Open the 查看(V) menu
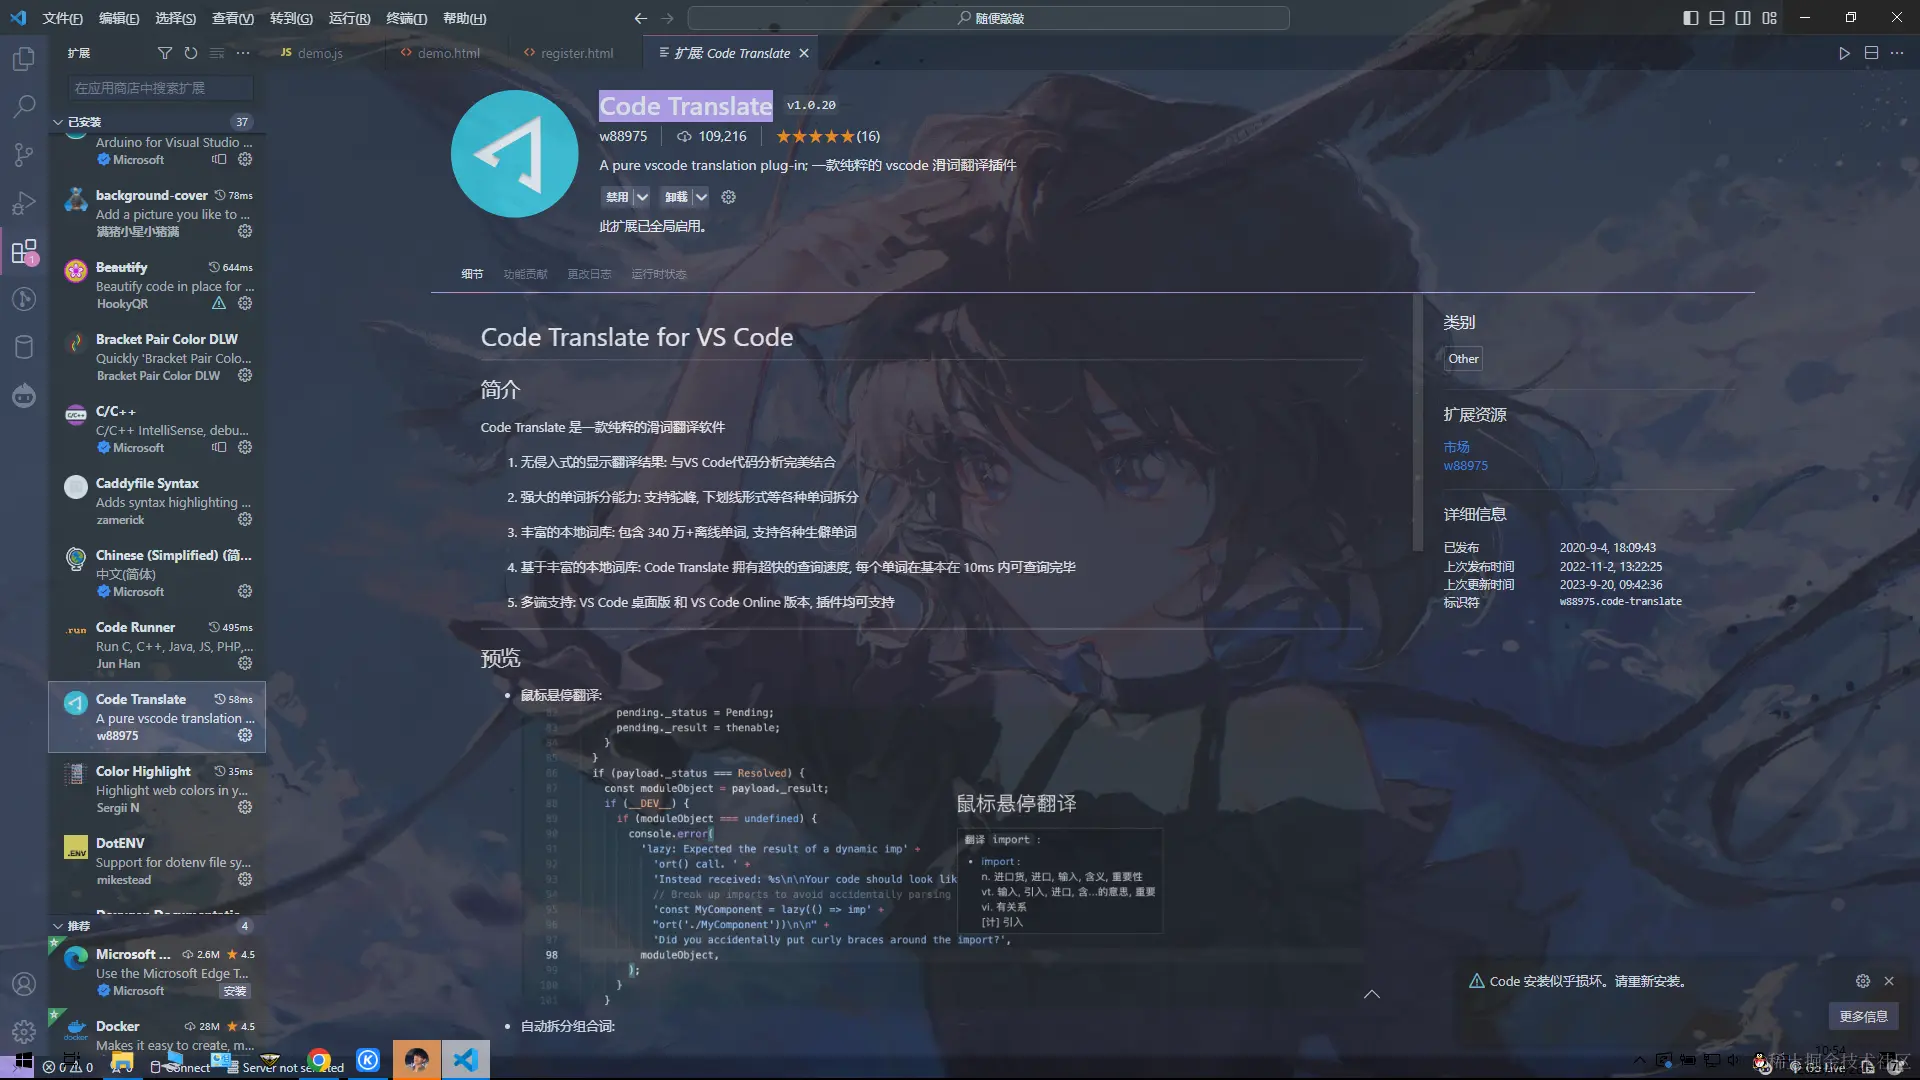This screenshot has height=1080, width=1920. [x=232, y=18]
